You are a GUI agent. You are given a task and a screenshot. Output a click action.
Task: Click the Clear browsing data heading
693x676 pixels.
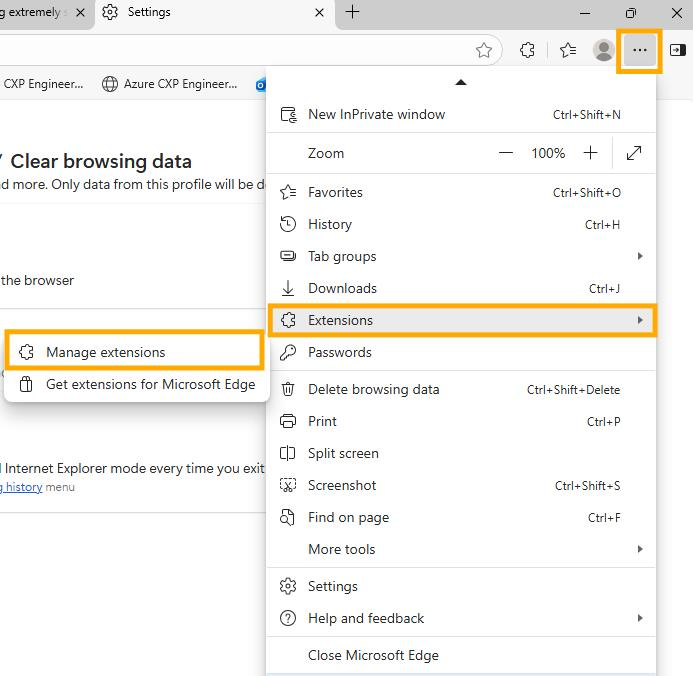point(101,161)
